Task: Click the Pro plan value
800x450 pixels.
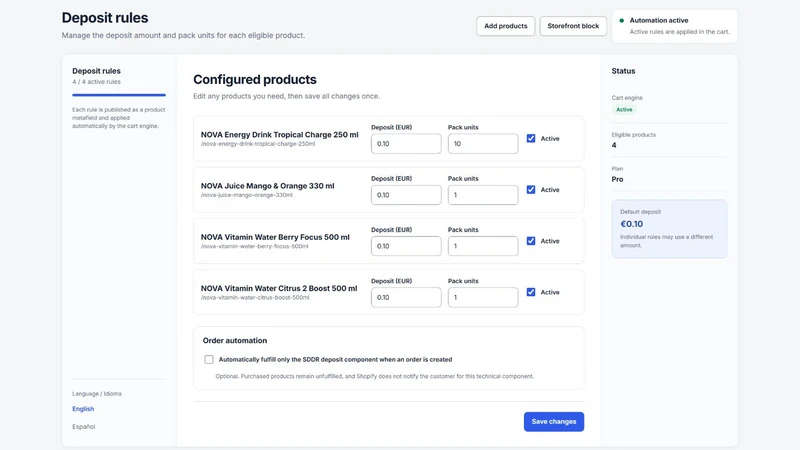Action: tap(617, 179)
